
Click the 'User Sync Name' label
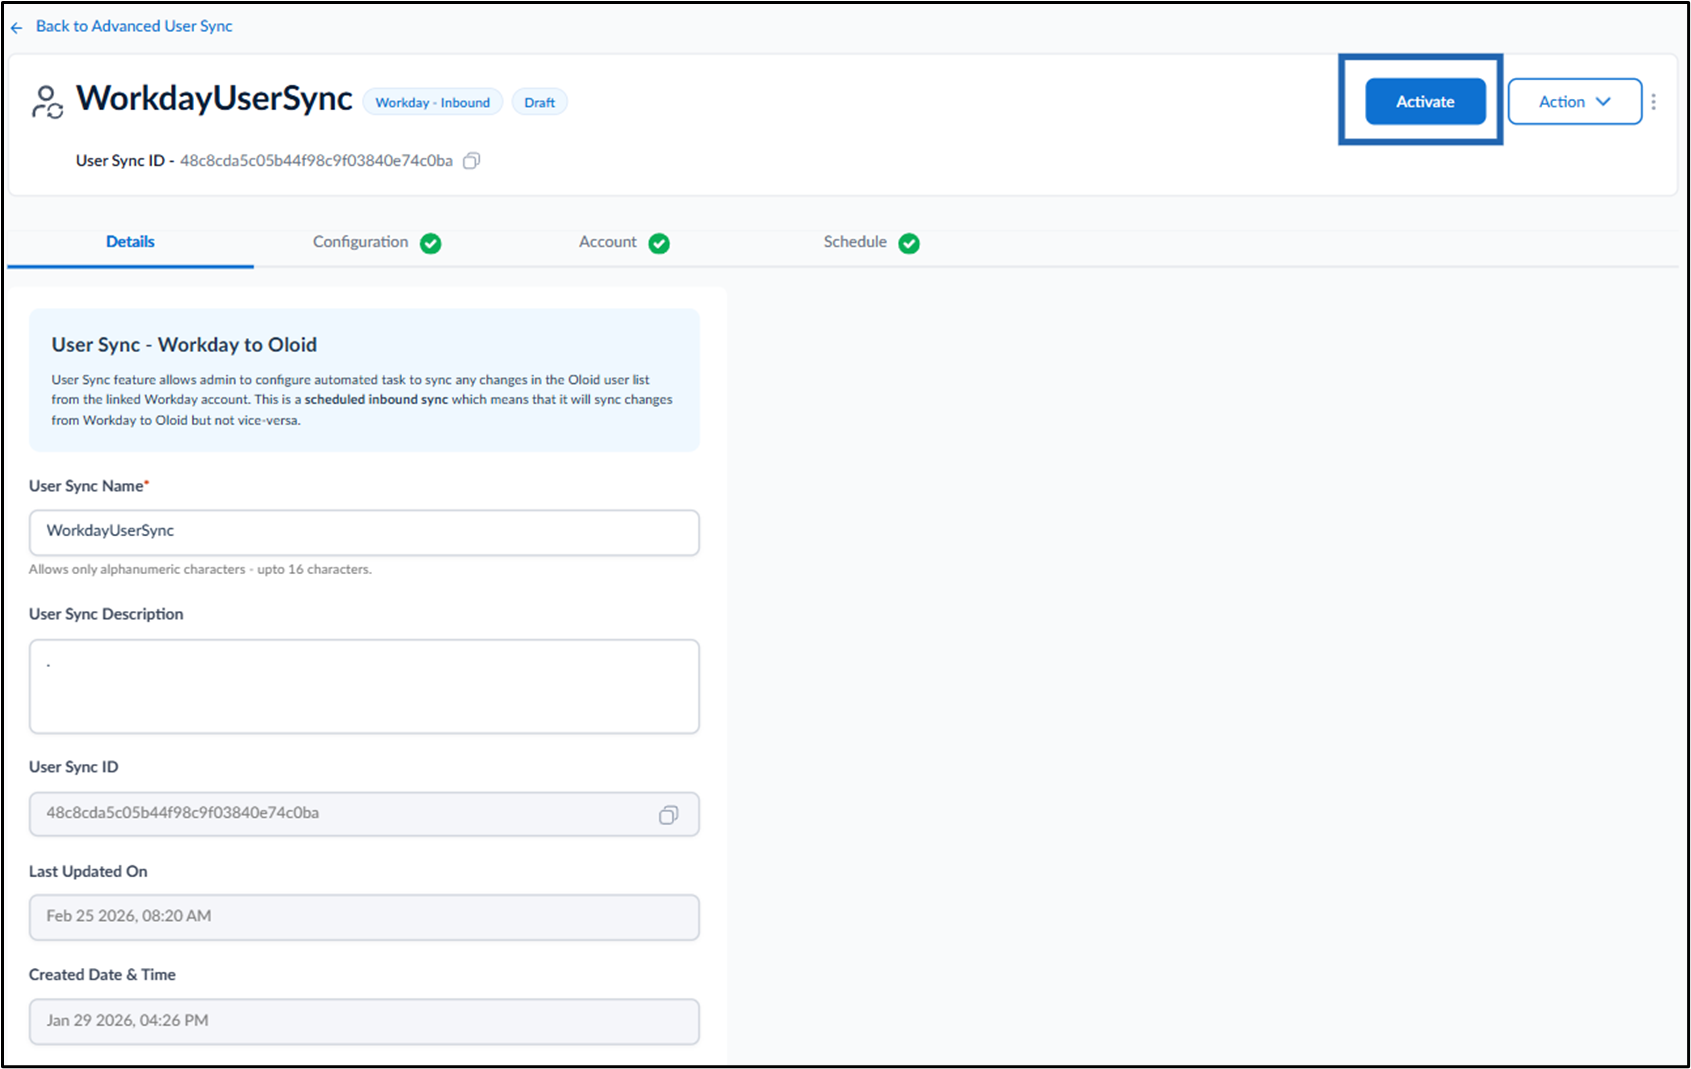pos(88,486)
